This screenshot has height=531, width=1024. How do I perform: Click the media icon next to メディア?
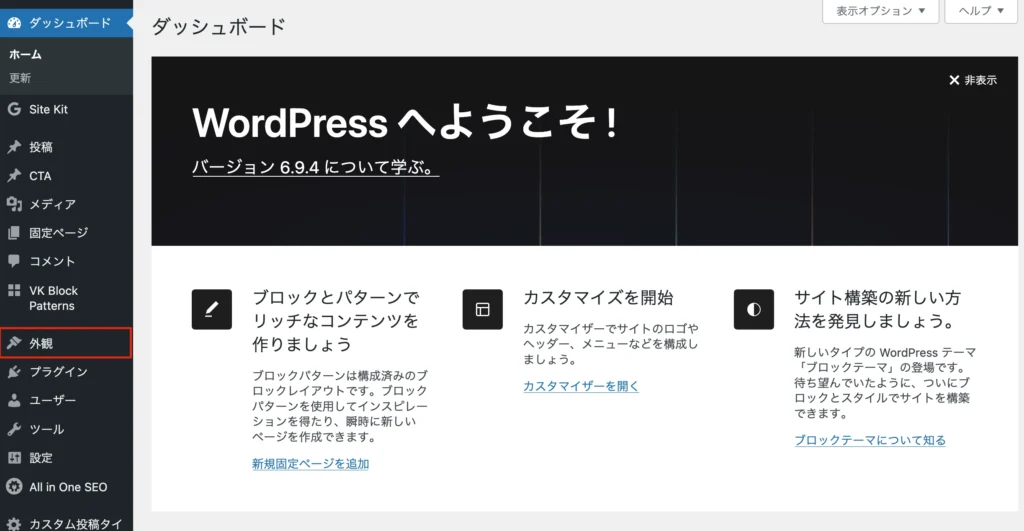coord(14,204)
